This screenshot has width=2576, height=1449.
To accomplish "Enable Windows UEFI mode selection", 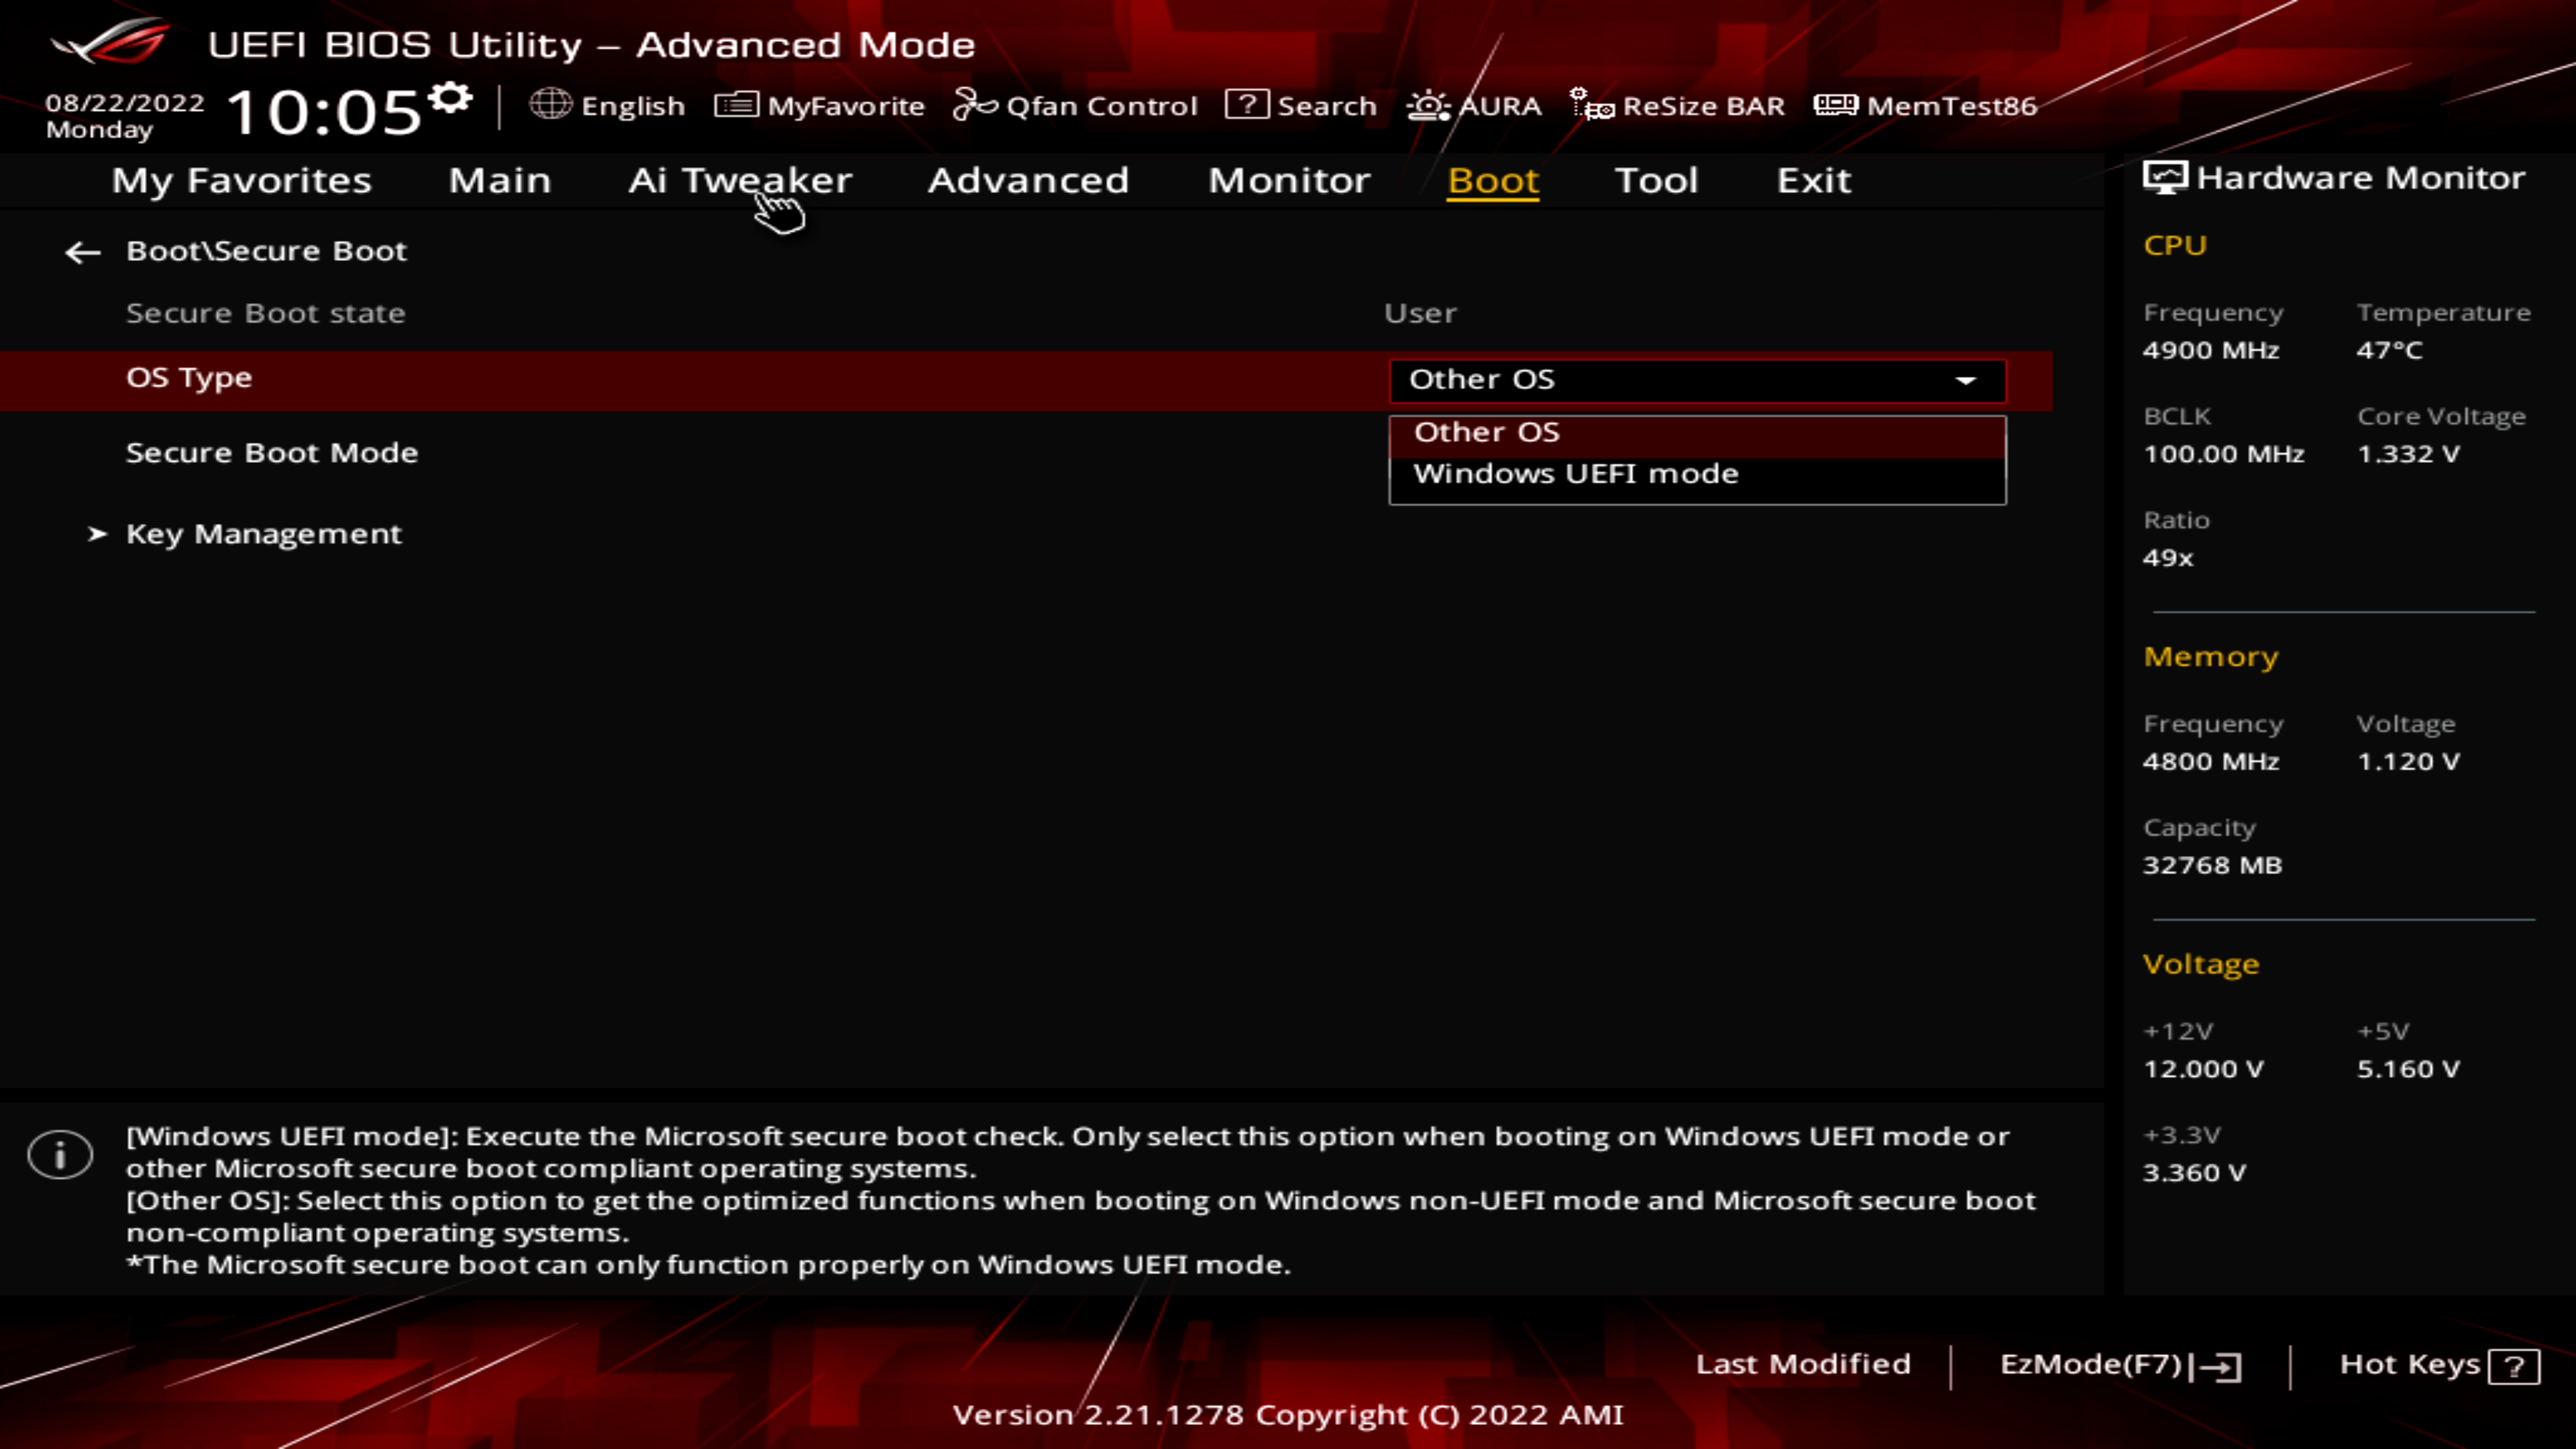I will (x=1574, y=472).
